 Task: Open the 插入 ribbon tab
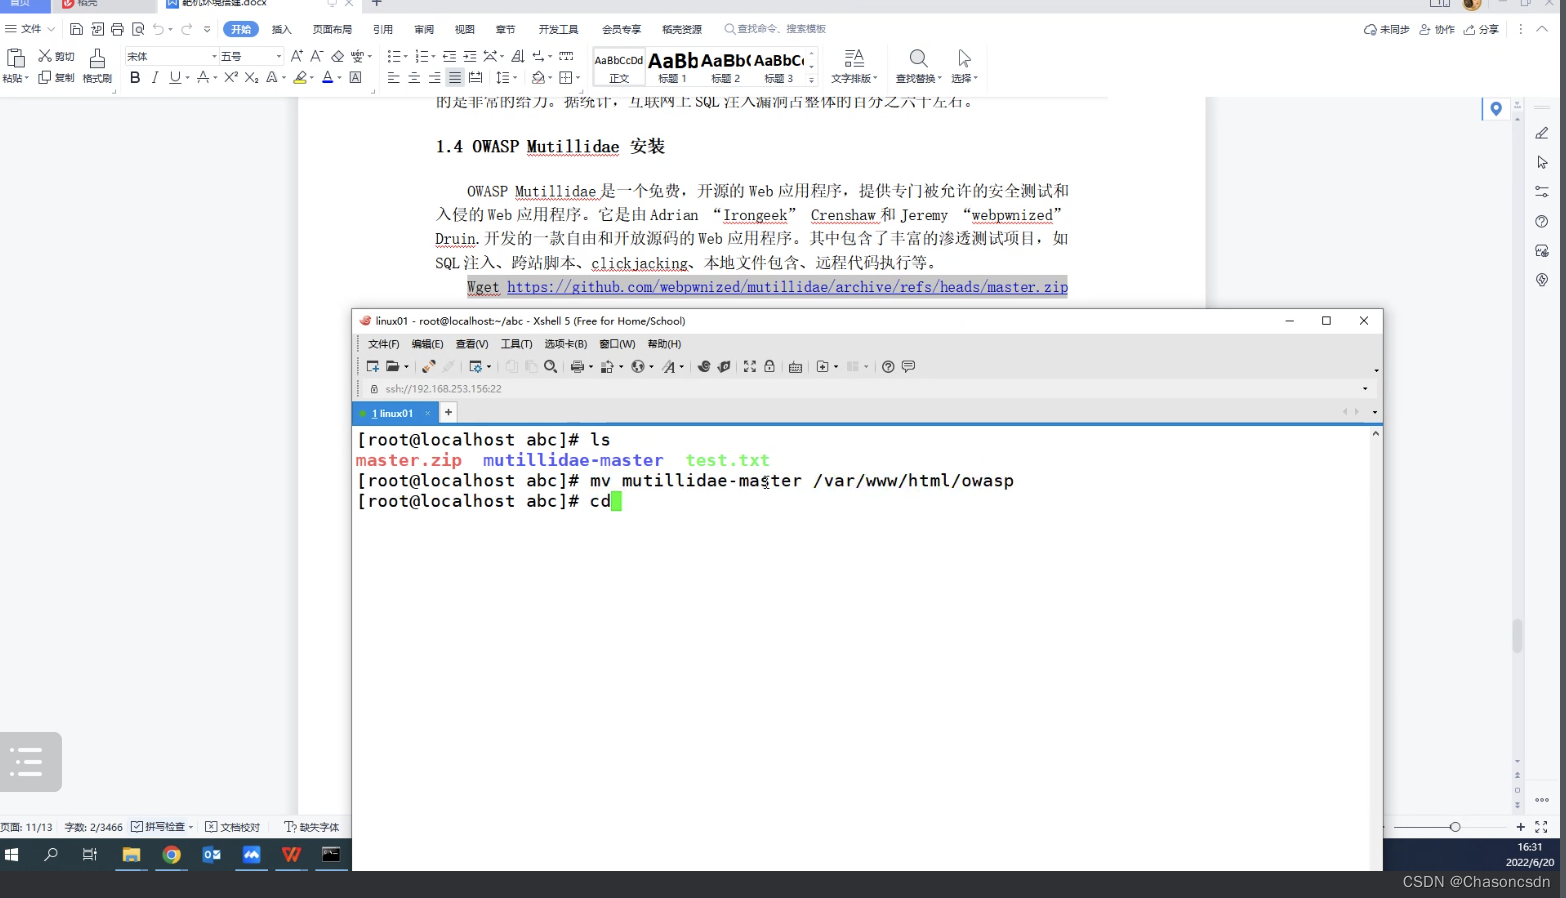(282, 29)
